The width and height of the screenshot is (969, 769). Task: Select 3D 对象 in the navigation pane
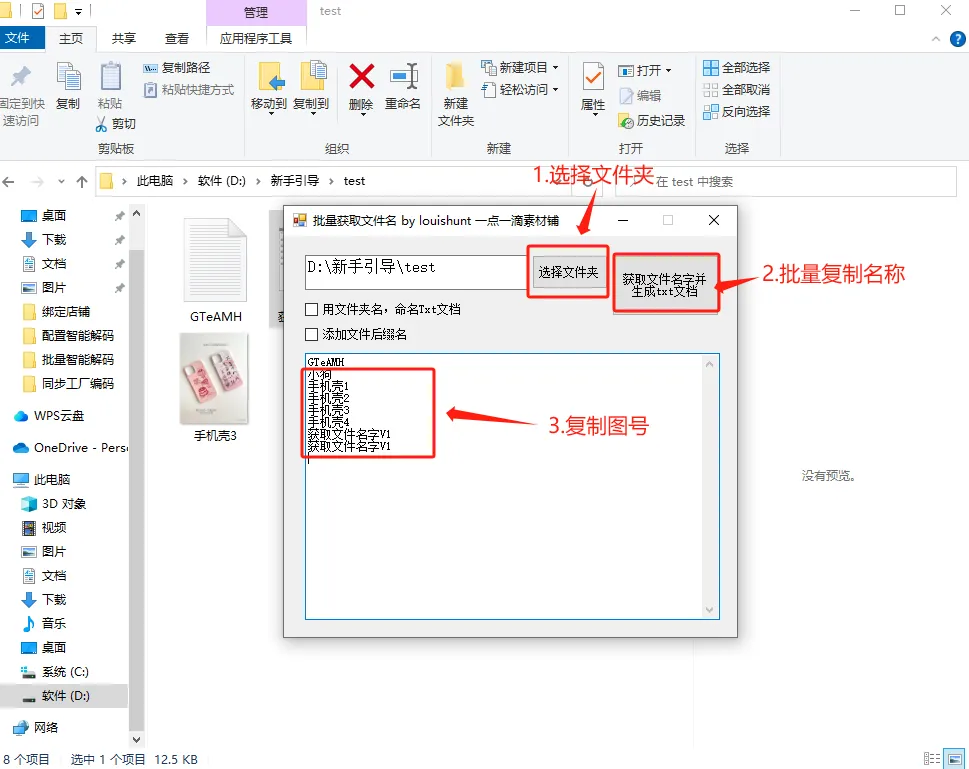pos(64,504)
